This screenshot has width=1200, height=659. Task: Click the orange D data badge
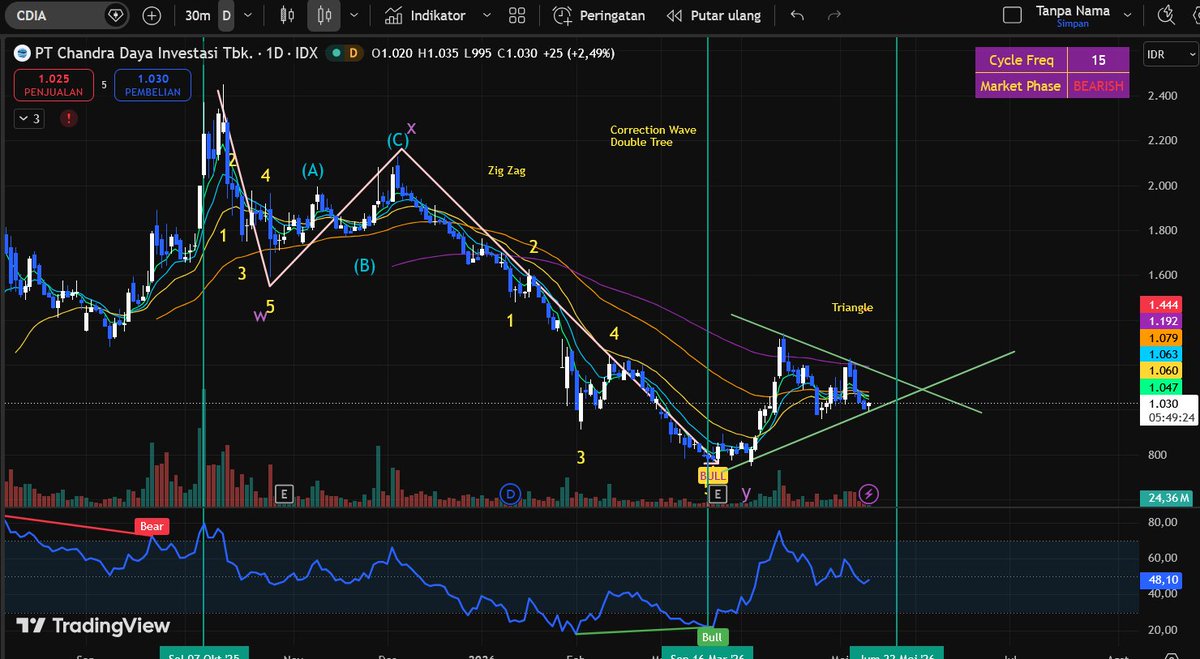point(355,53)
